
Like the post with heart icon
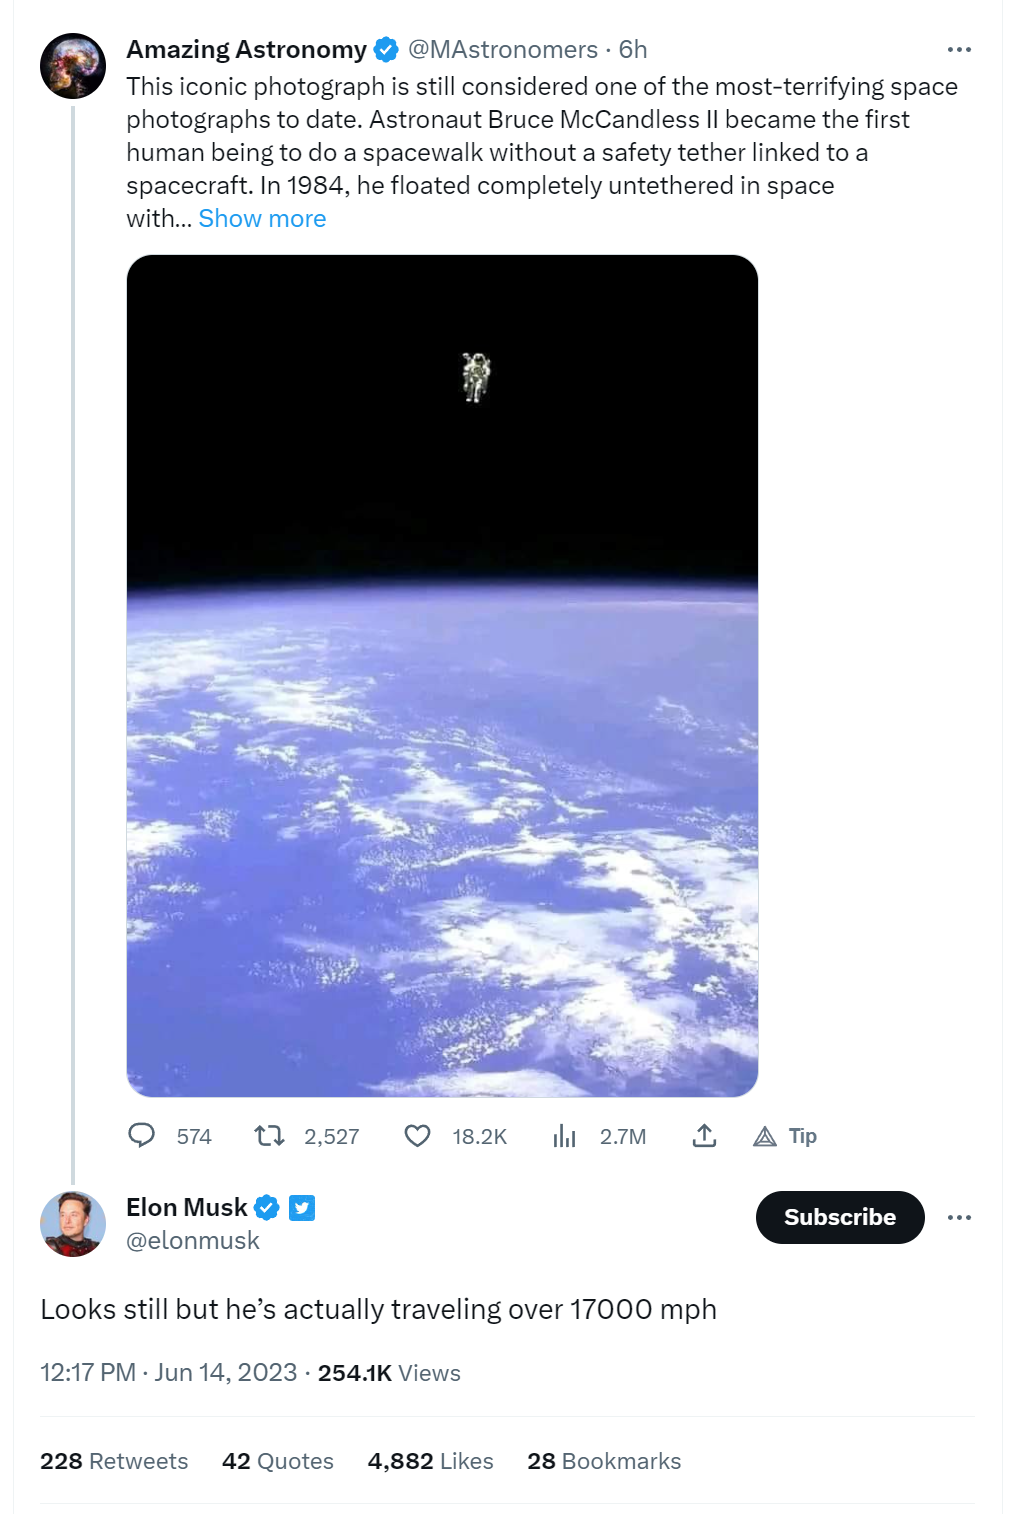[417, 1135]
